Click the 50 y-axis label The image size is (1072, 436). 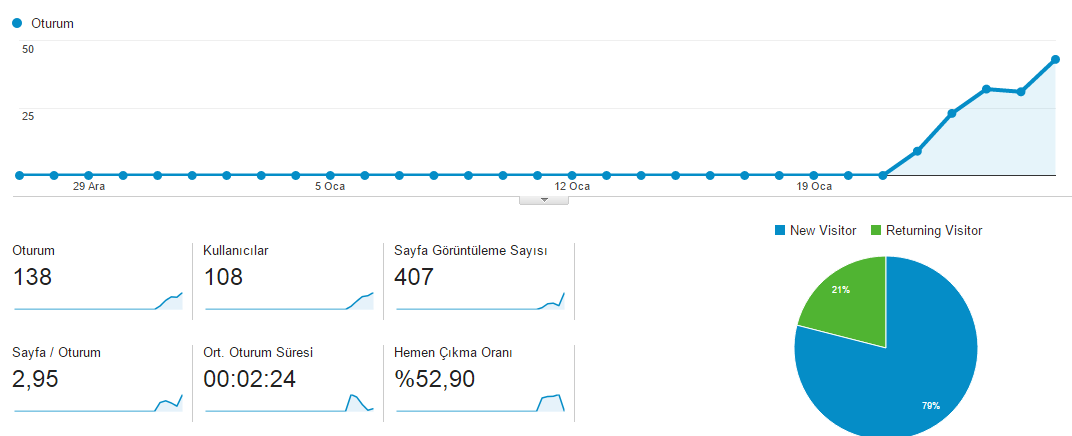pyautogui.click(x=28, y=49)
